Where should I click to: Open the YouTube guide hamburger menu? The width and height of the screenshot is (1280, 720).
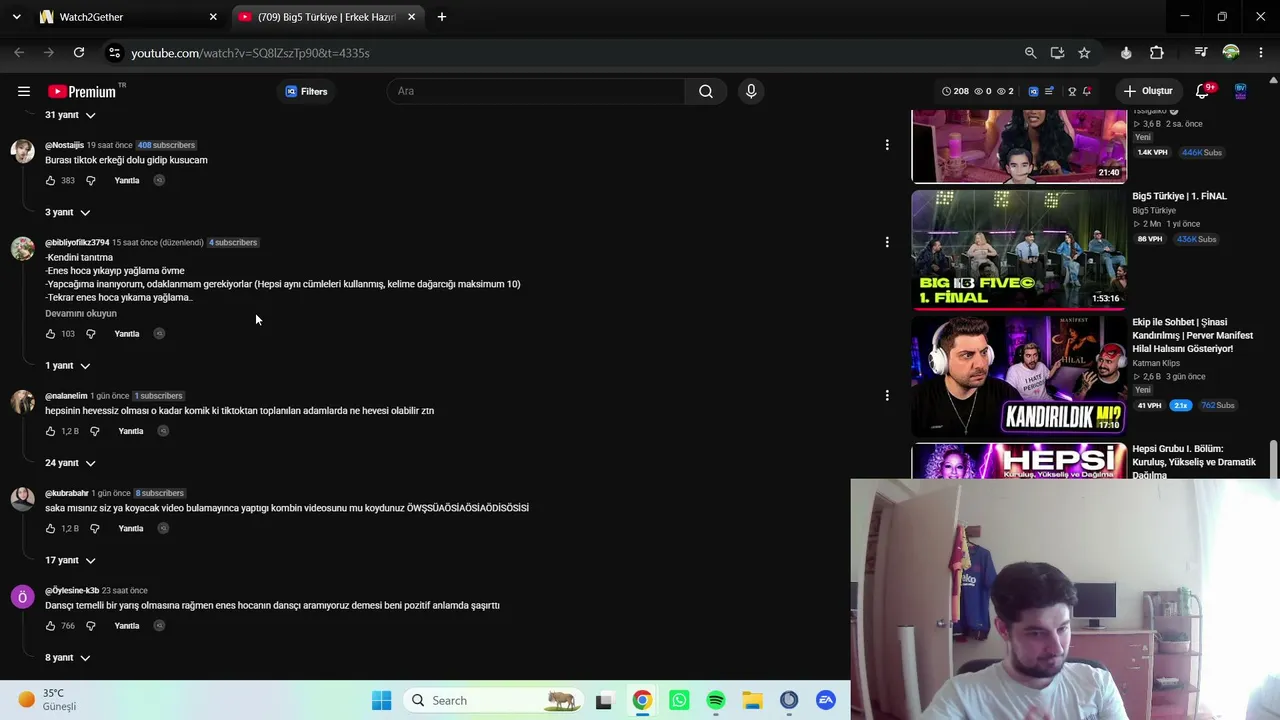[x=24, y=91]
